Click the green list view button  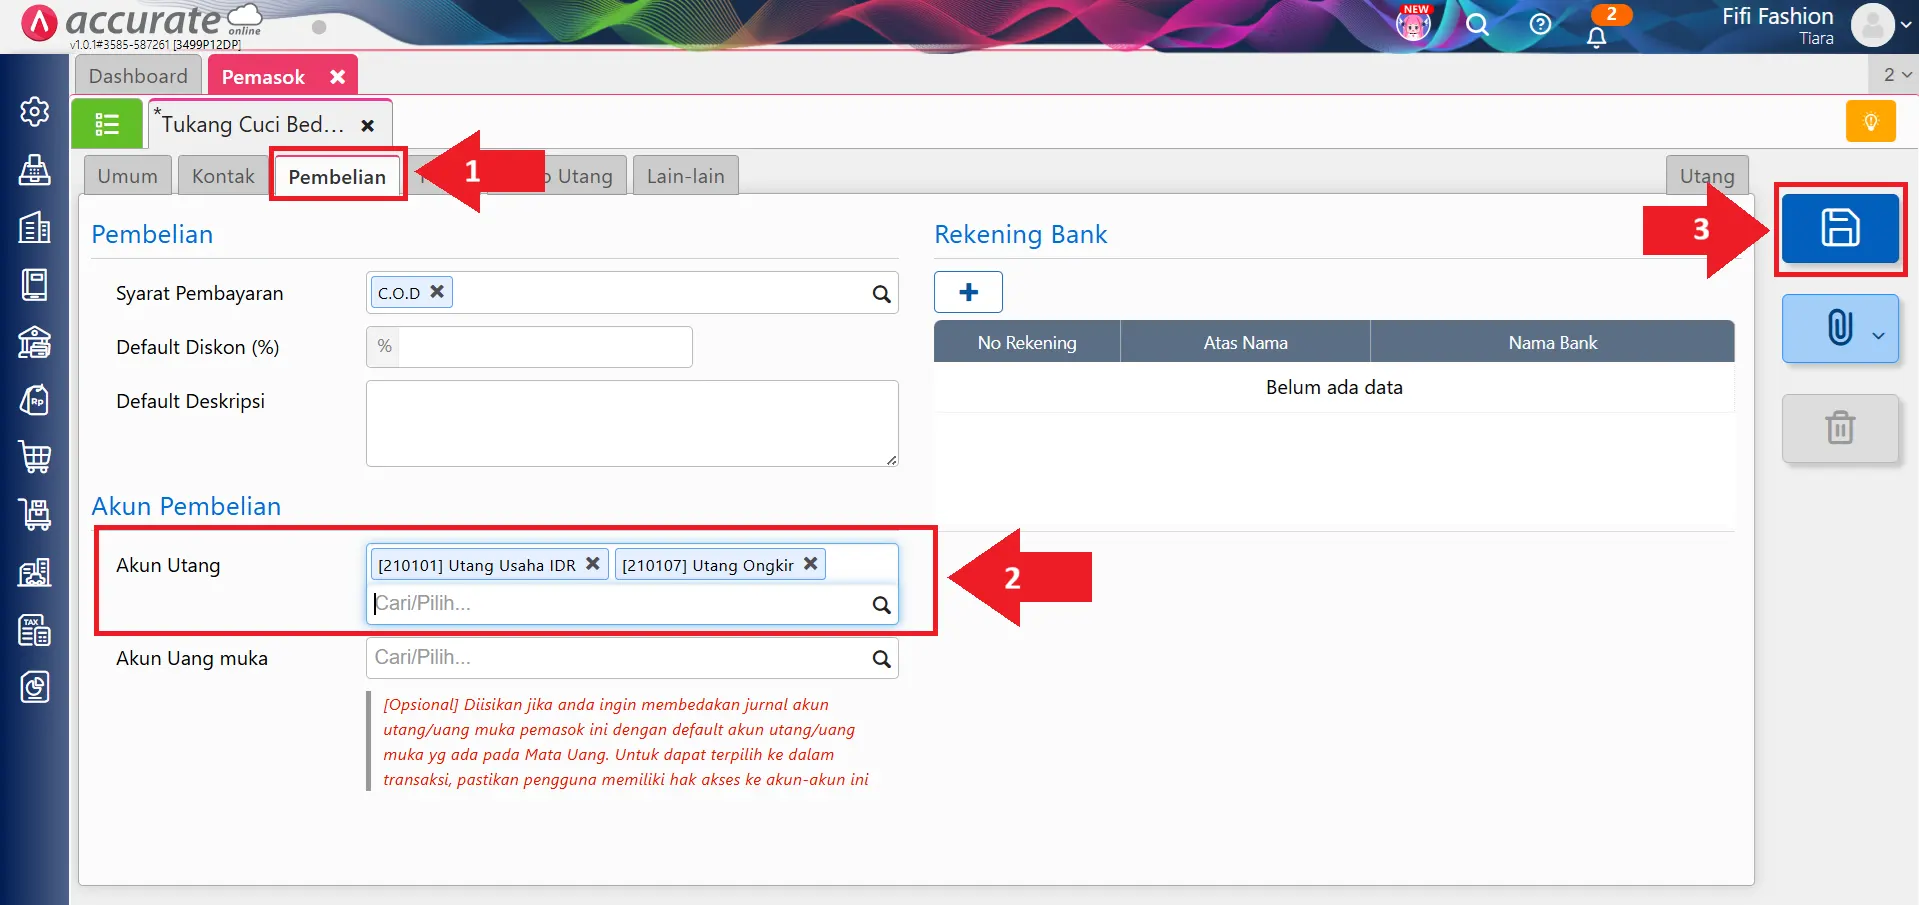pos(107,124)
